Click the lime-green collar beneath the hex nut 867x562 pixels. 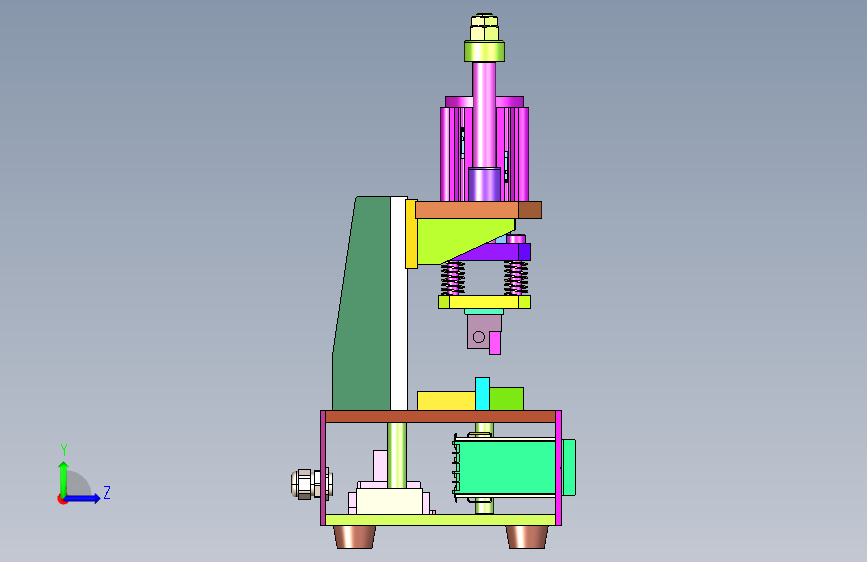click(484, 51)
